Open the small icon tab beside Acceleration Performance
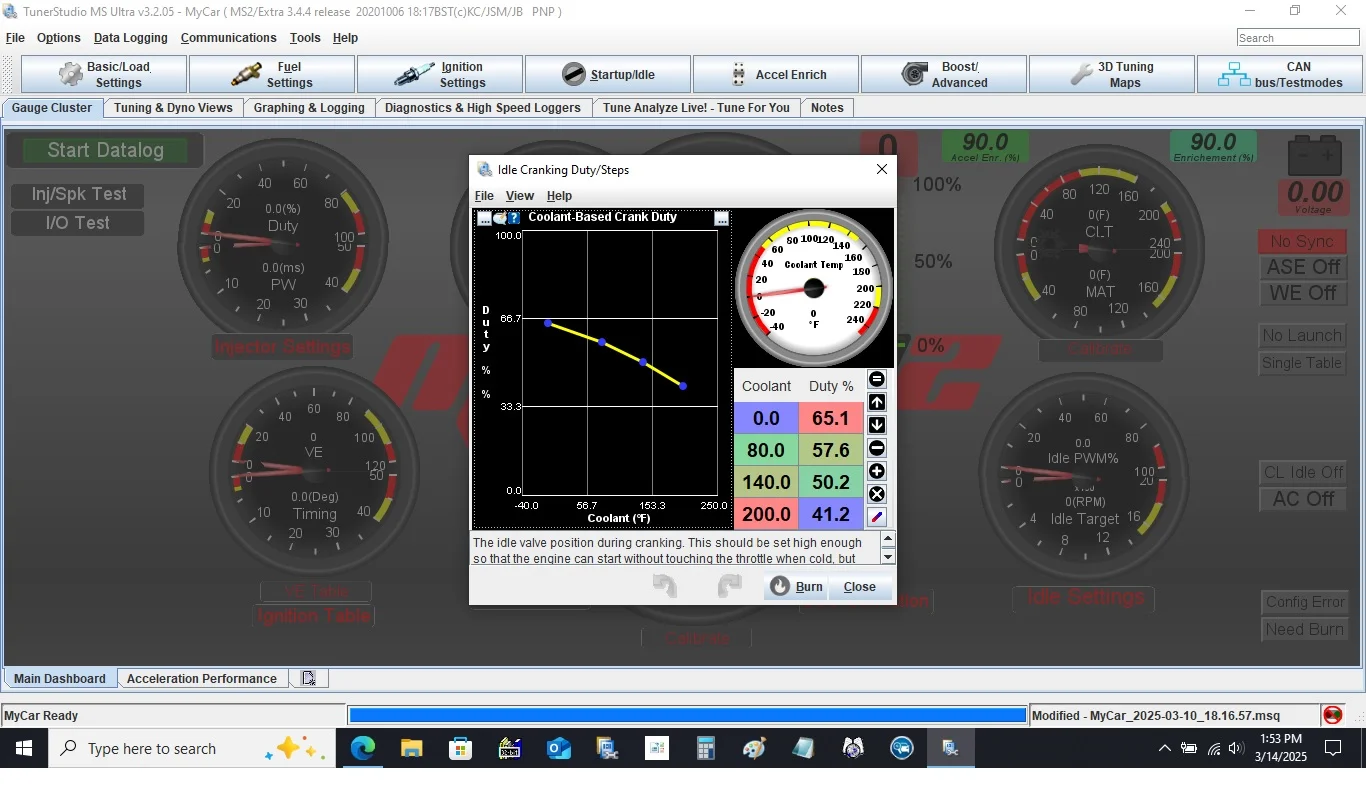 [308, 678]
